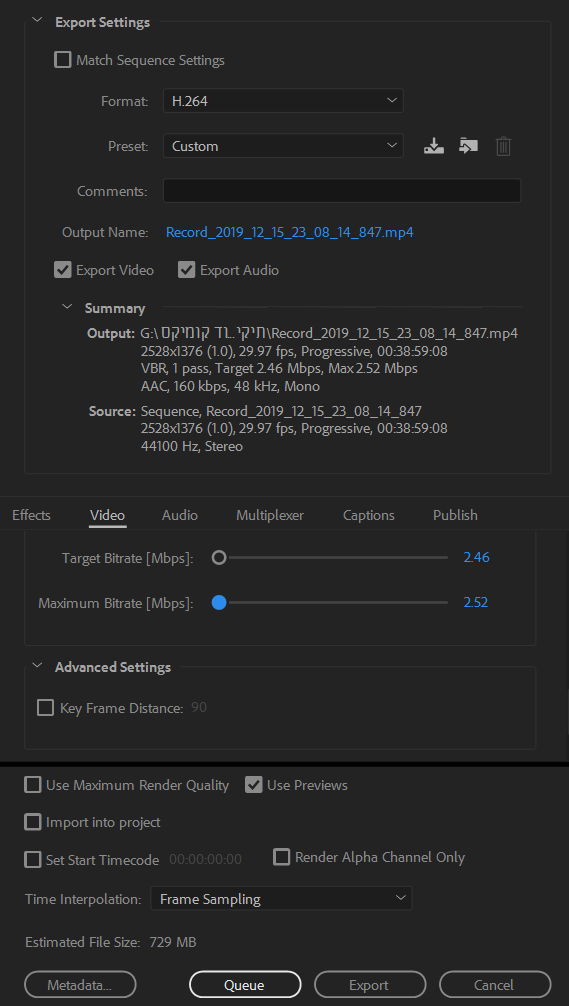Open the Multiplexer tab
The height and width of the screenshot is (1006, 569).
click(270, 515)
